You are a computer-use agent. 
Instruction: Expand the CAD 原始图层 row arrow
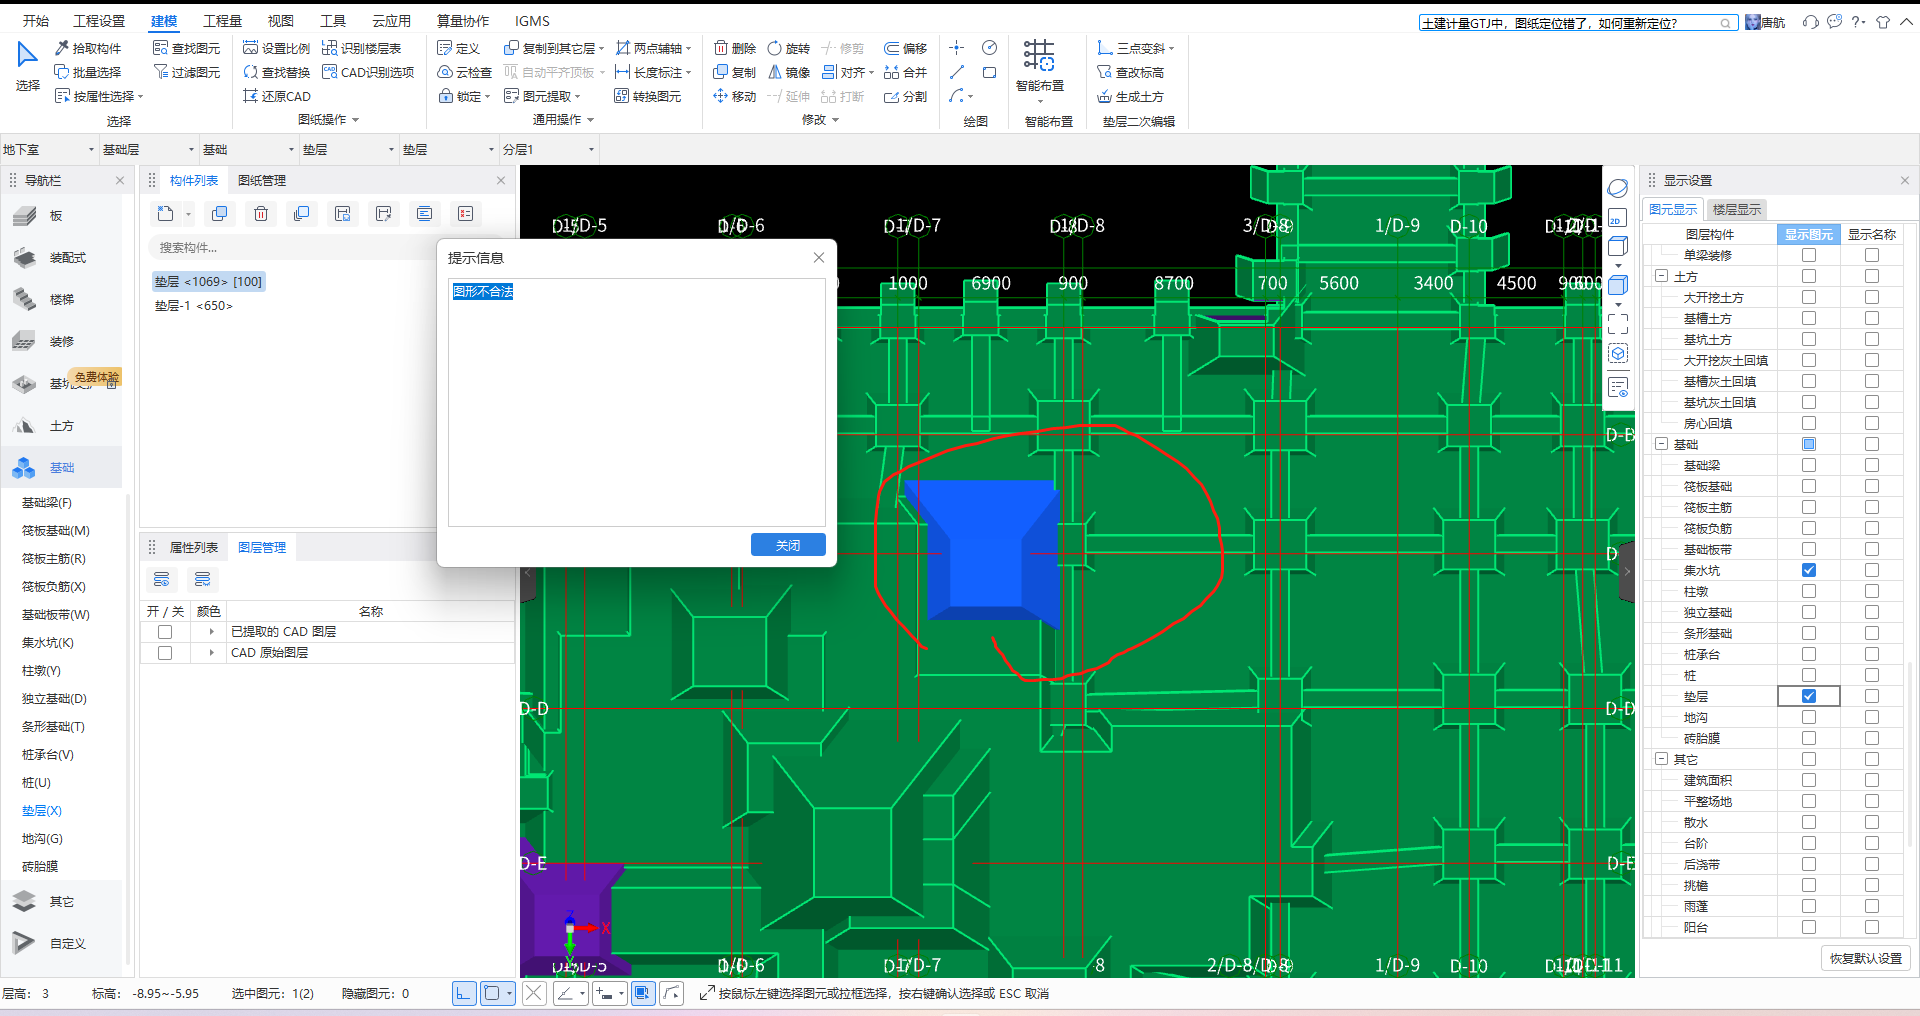[x=211, y=653]
